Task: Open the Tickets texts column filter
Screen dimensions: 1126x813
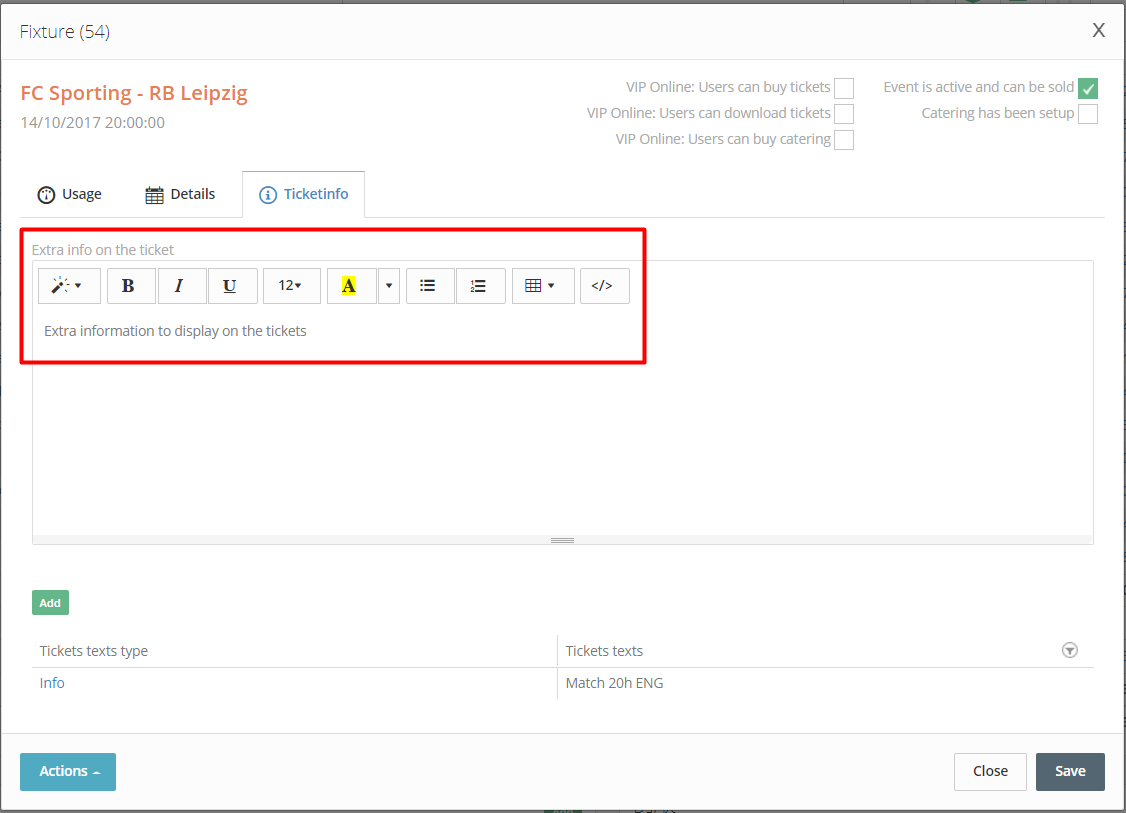Action: coord(1070,651)
